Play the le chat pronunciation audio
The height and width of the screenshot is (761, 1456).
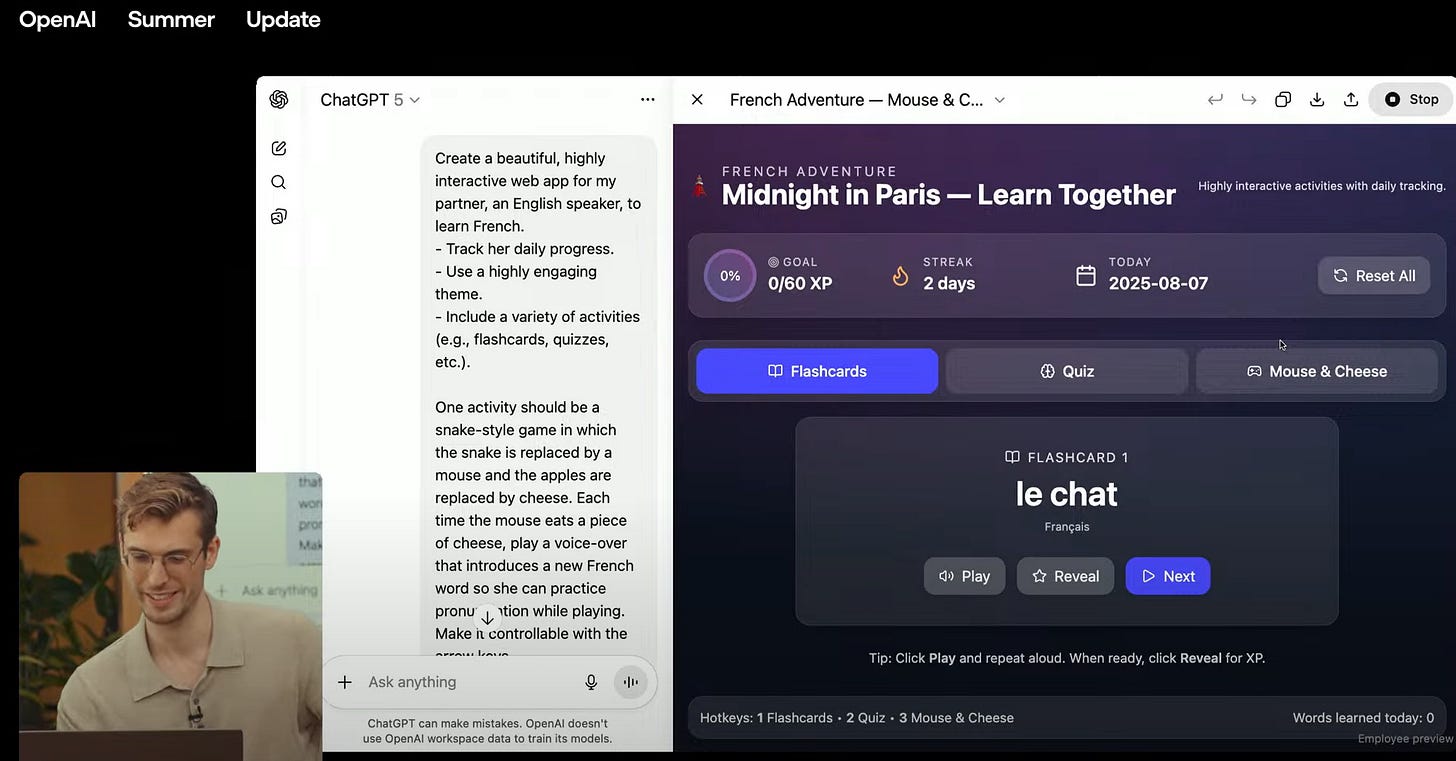(964, 576)
